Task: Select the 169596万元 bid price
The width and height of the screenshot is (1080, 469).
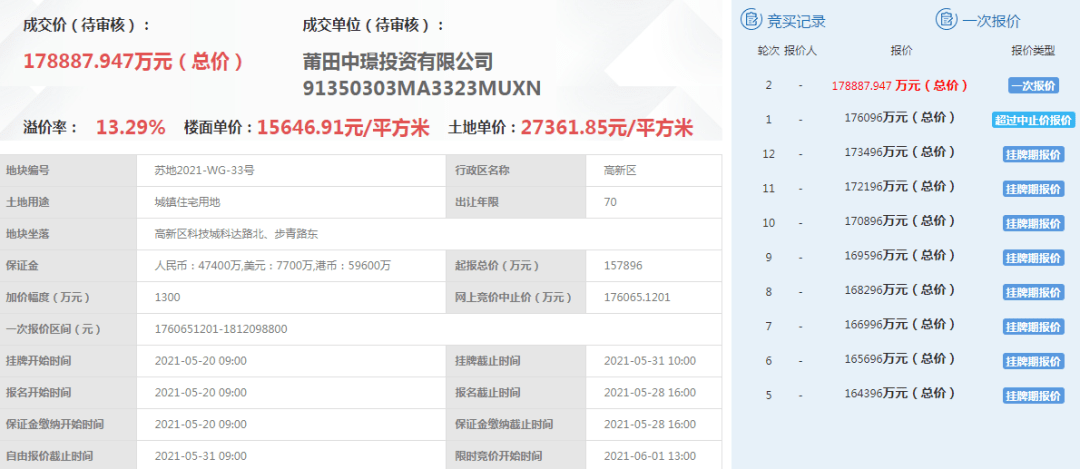Action: point(900,256)
